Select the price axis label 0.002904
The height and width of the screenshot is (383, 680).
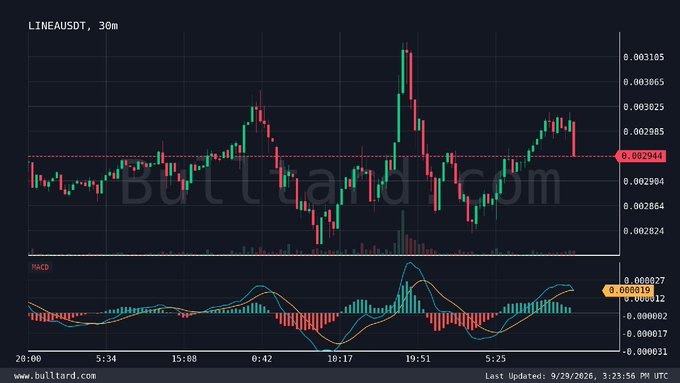pyautogui.click(x=644, y=181)
